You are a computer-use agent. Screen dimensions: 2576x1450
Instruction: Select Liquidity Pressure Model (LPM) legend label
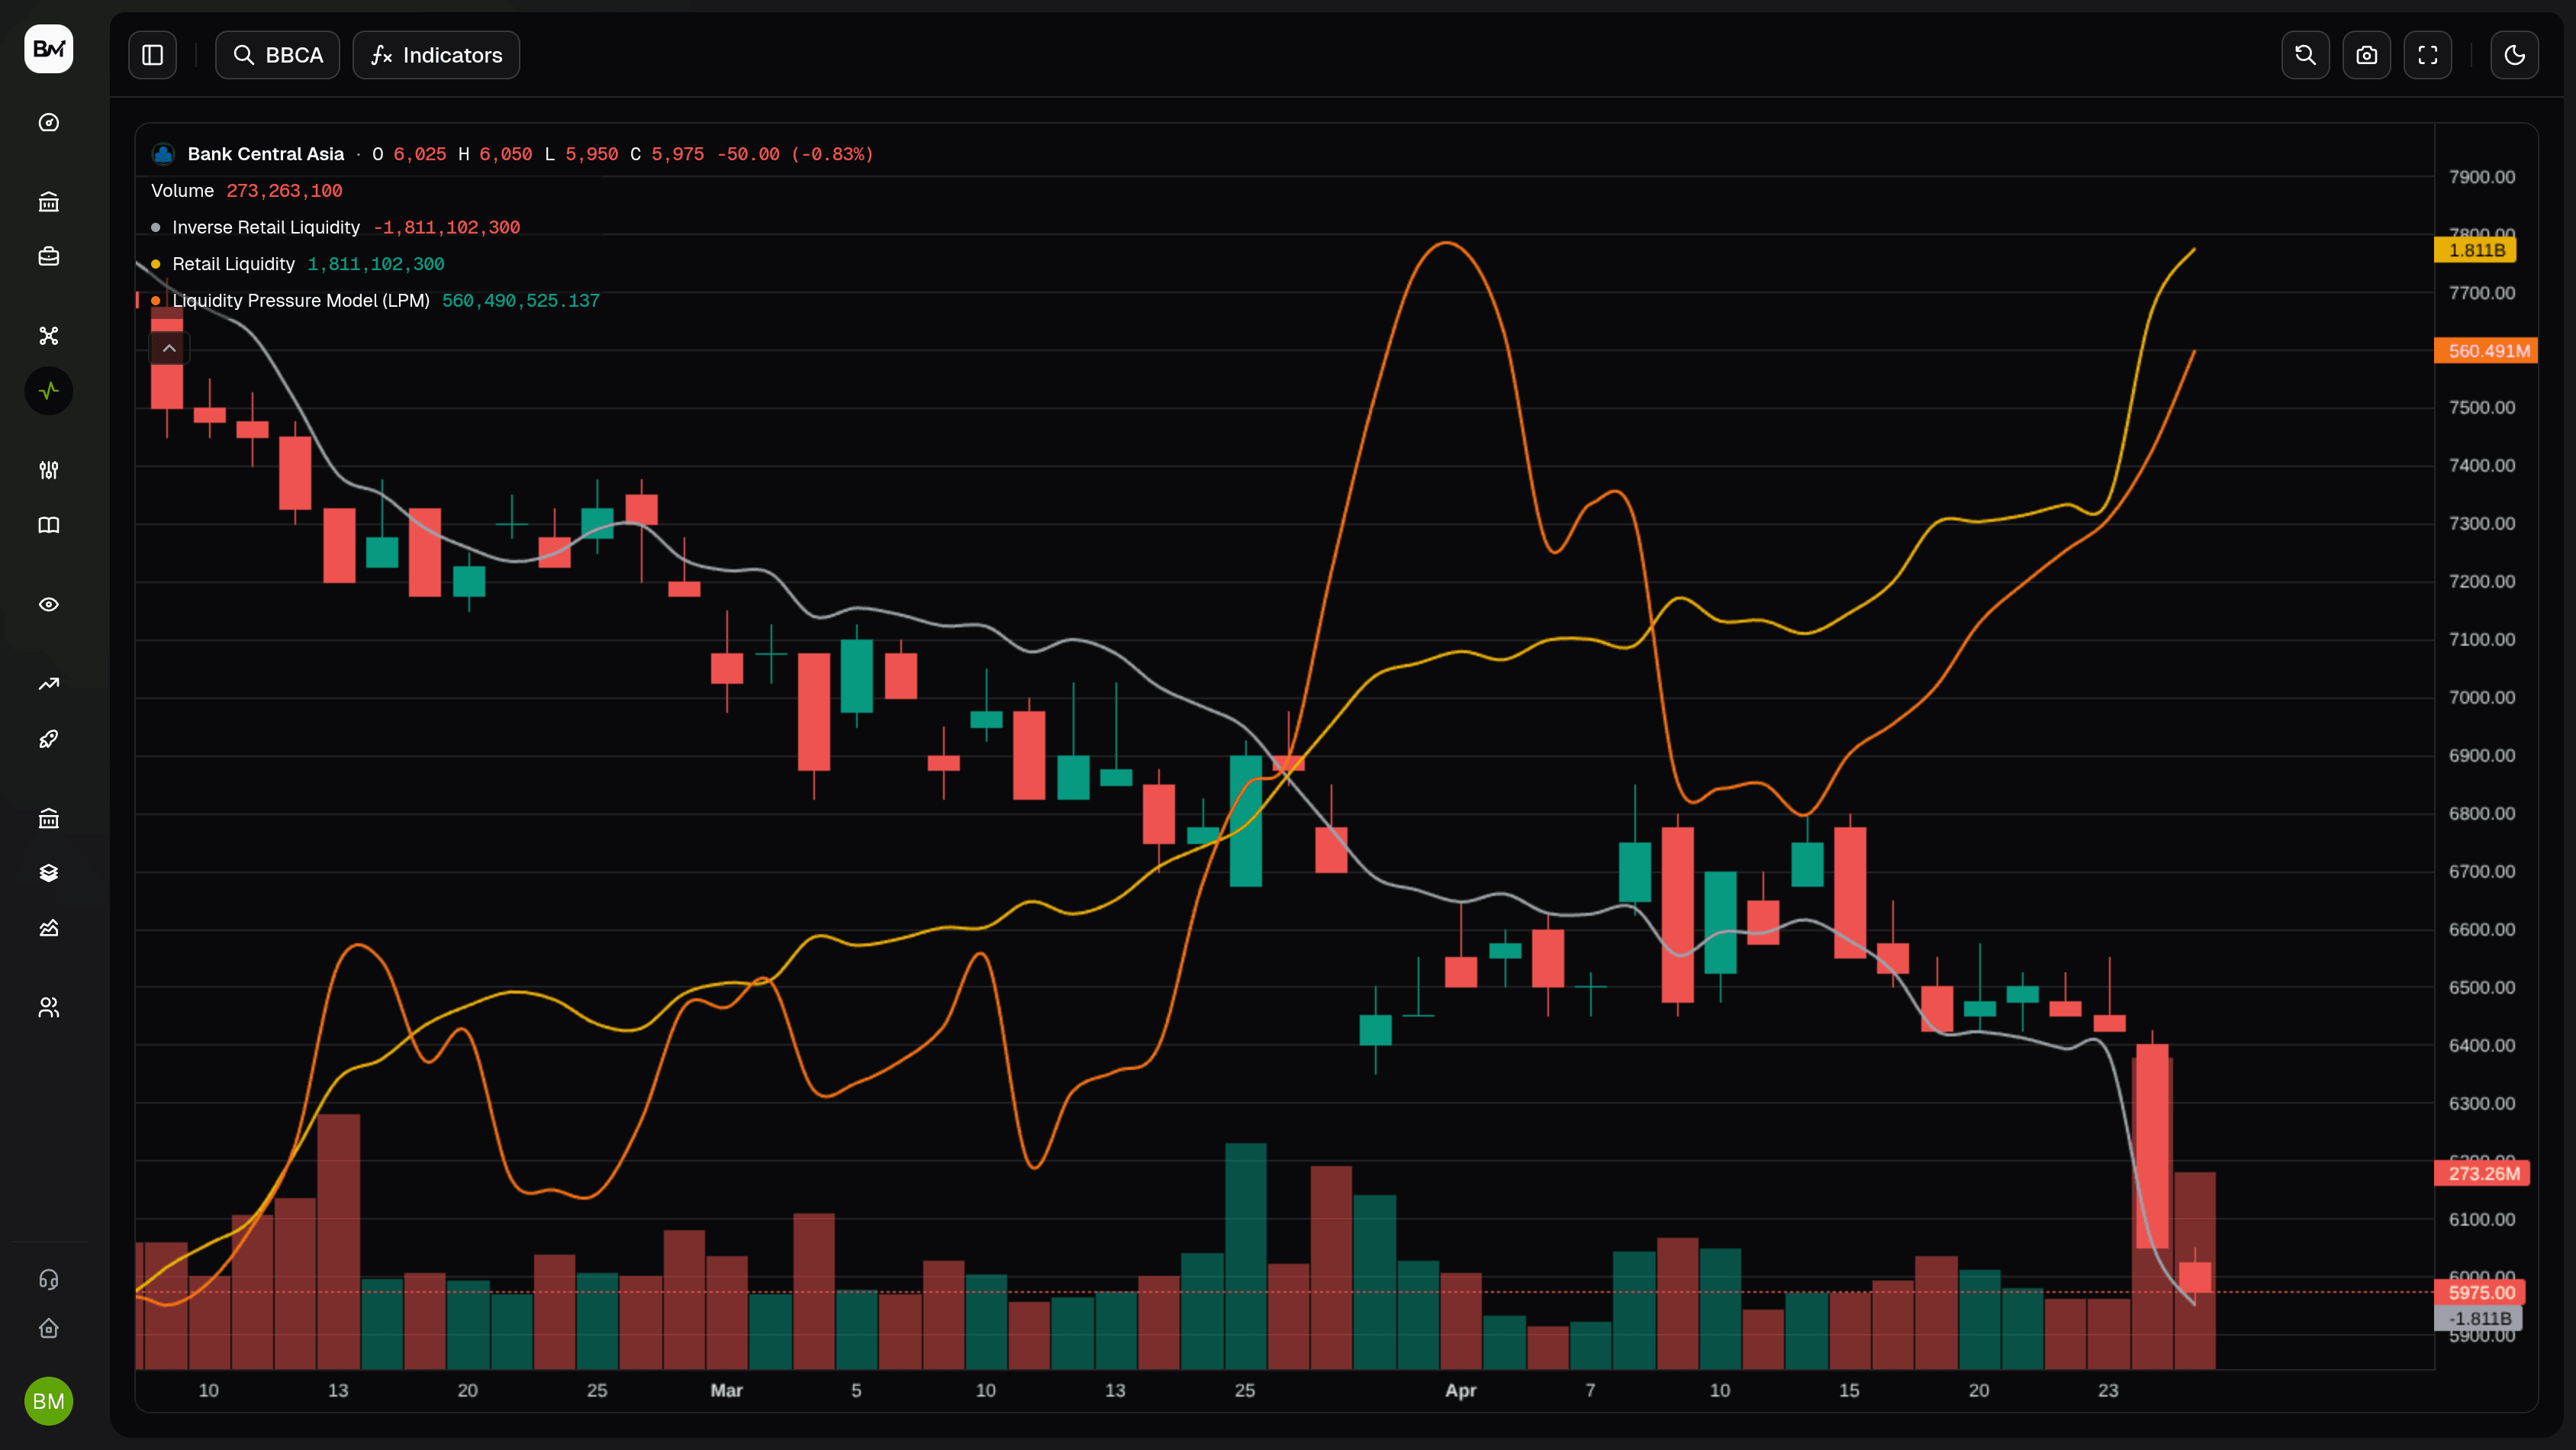tap(301, 301)
